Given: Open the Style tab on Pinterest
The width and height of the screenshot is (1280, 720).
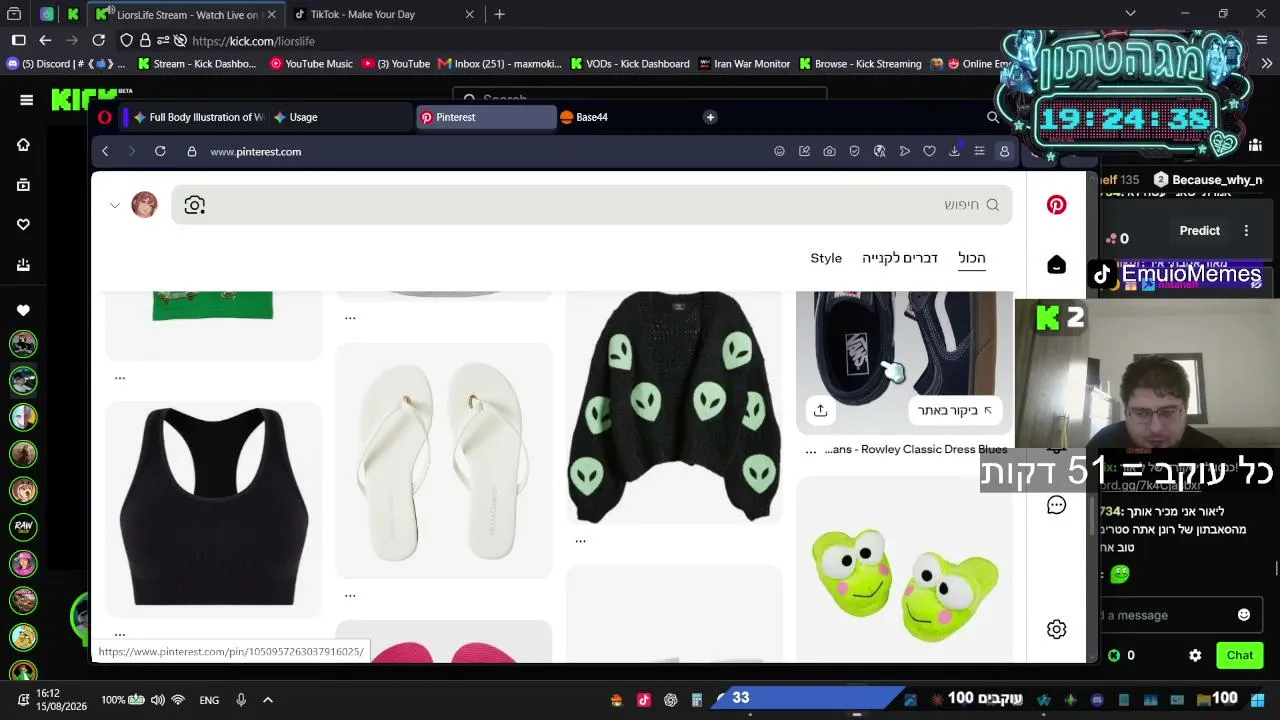Looking at the screenshot, I should pos(826,258).
